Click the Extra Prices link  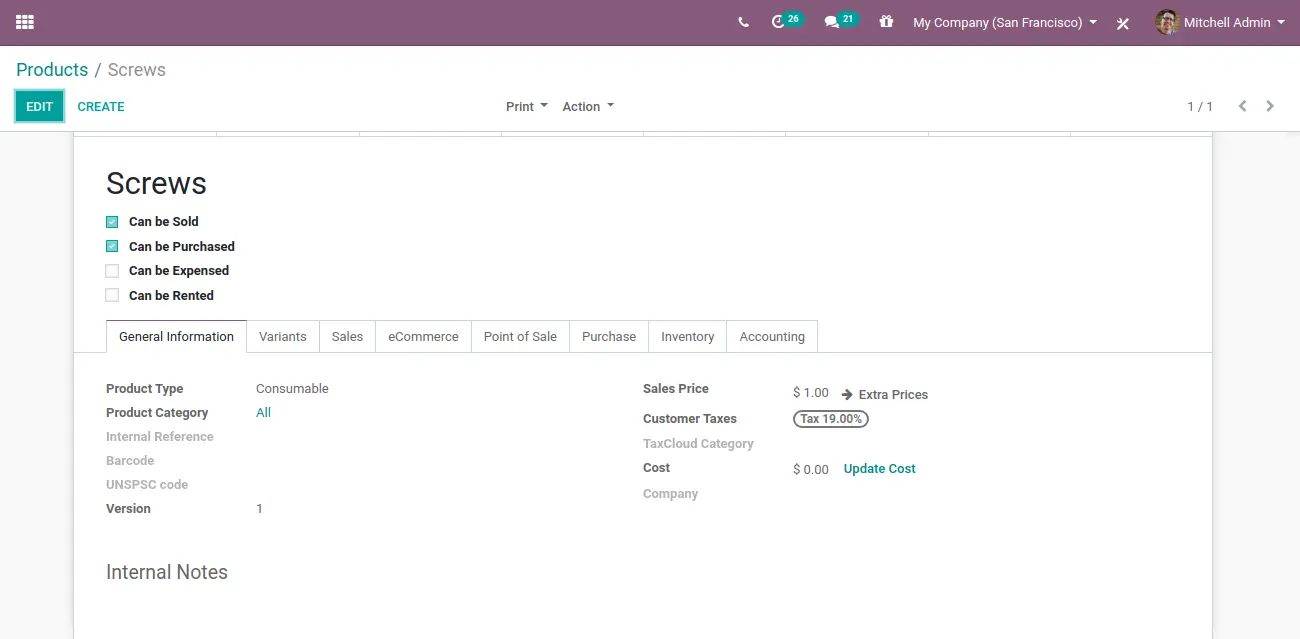point(893,395)
